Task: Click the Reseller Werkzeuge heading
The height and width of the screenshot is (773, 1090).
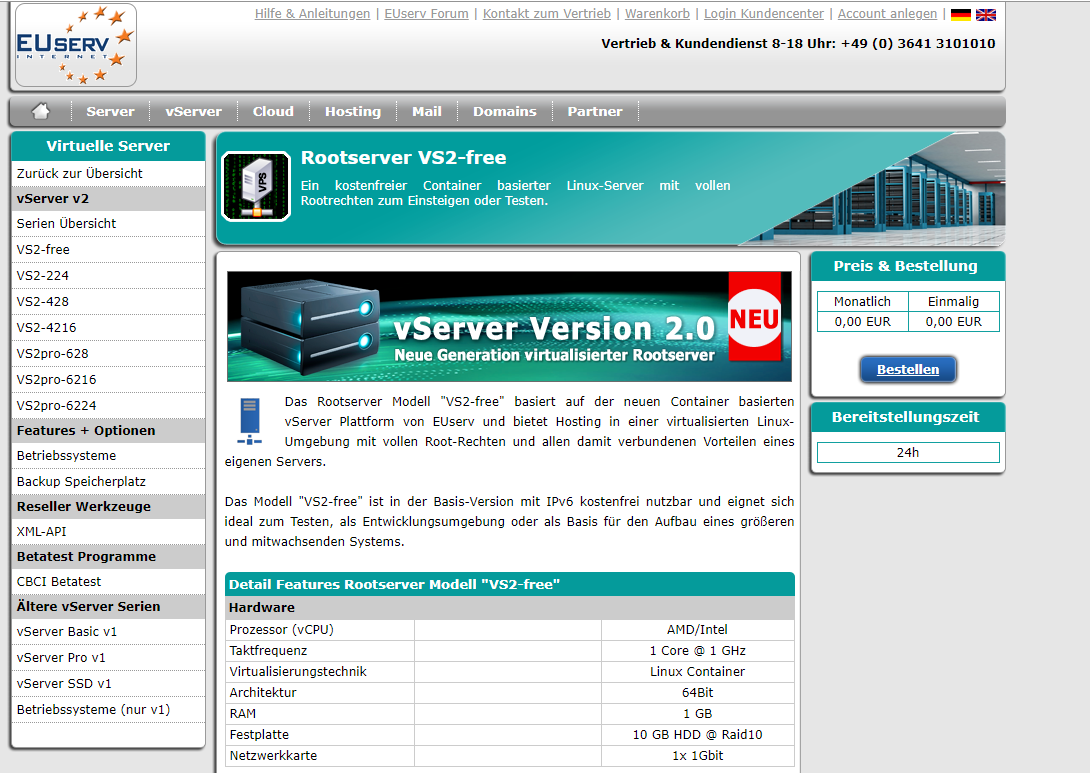Action: 108,506
